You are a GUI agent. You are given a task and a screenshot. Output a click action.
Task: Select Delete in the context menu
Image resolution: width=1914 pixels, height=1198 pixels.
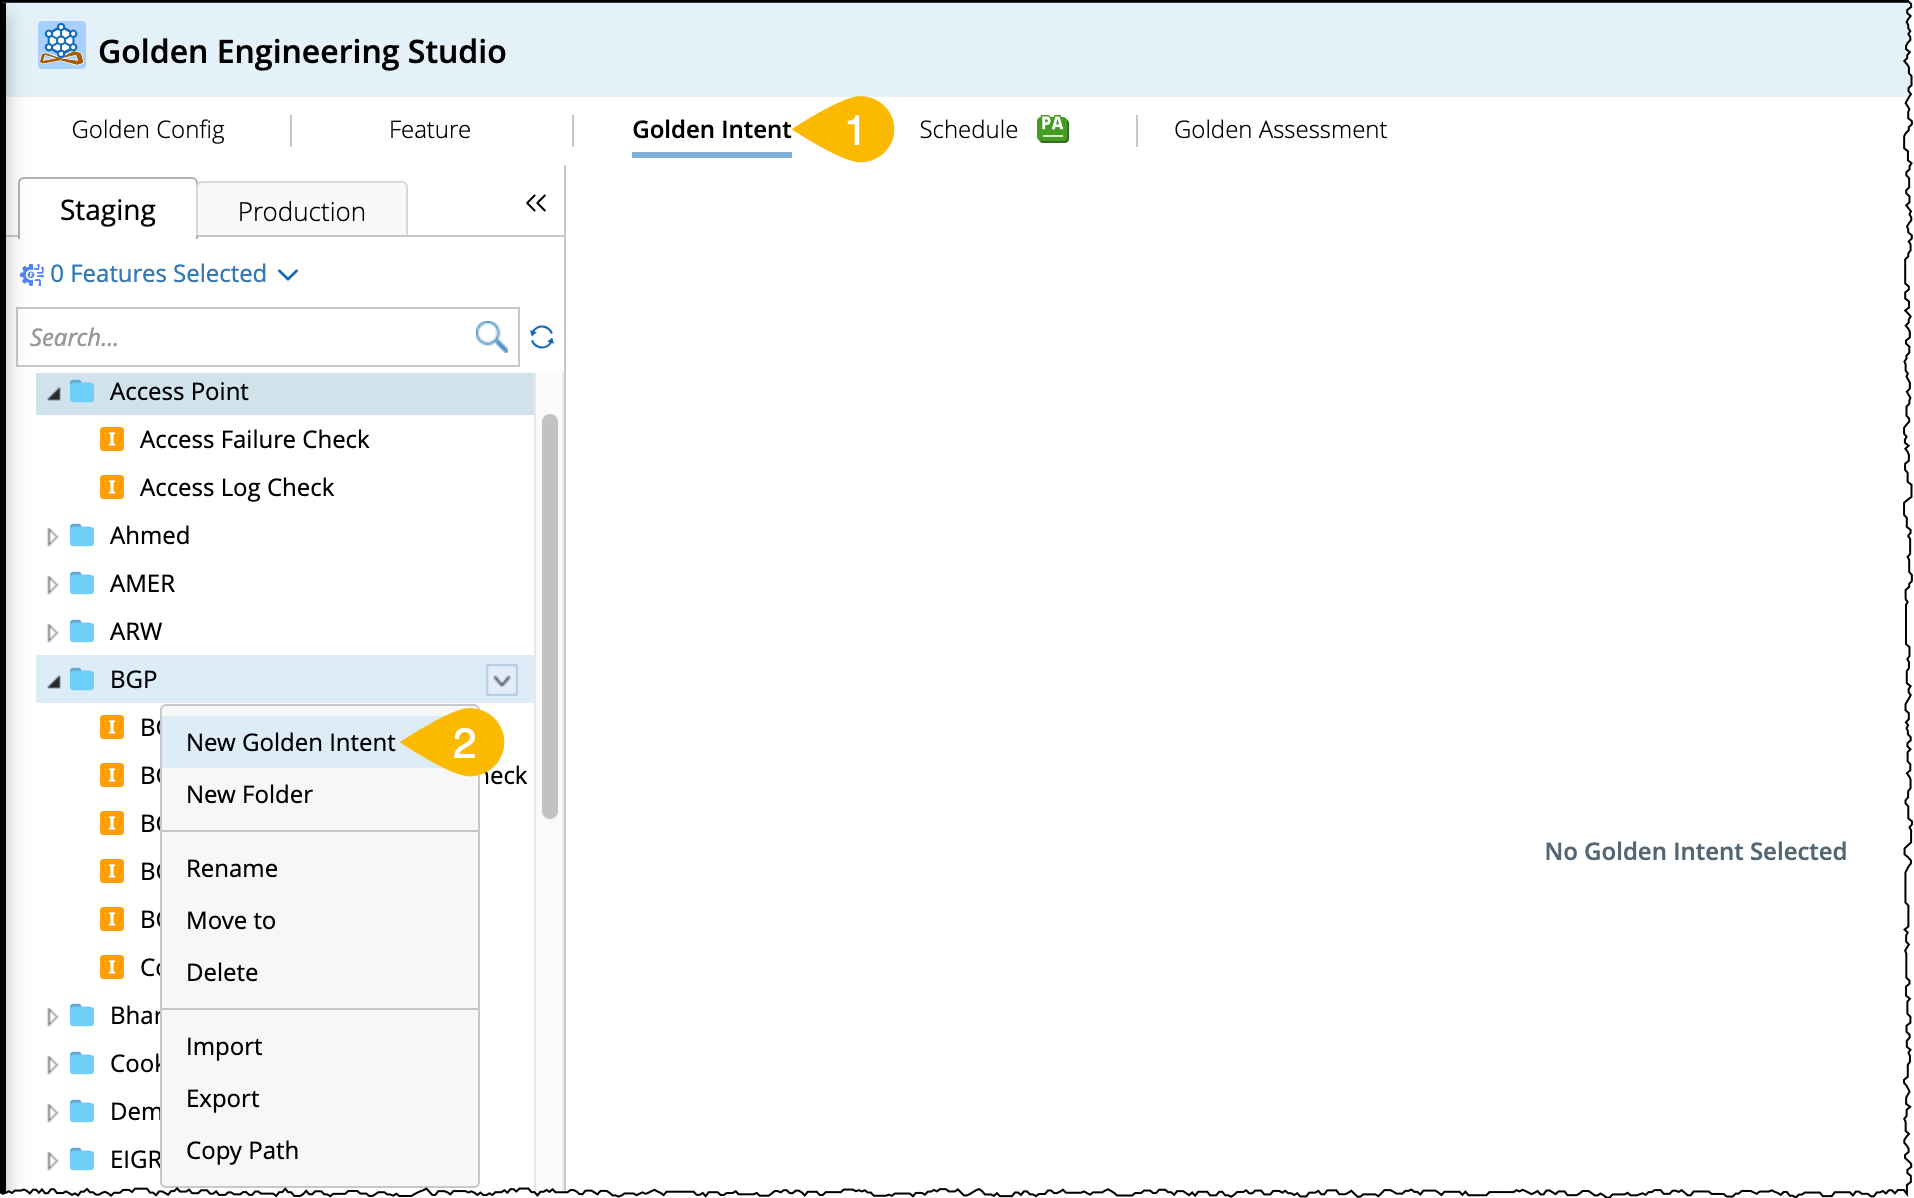pyautogui.click(x=221, y=972)
